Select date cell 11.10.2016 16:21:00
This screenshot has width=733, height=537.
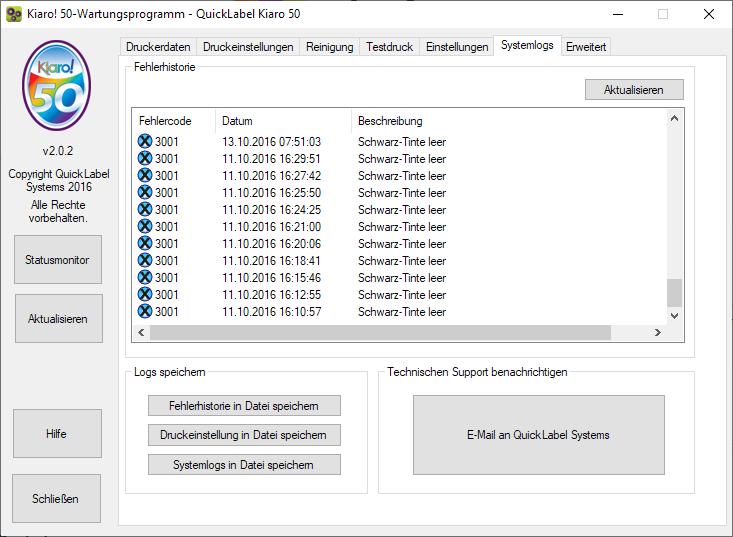pos(271,227)
